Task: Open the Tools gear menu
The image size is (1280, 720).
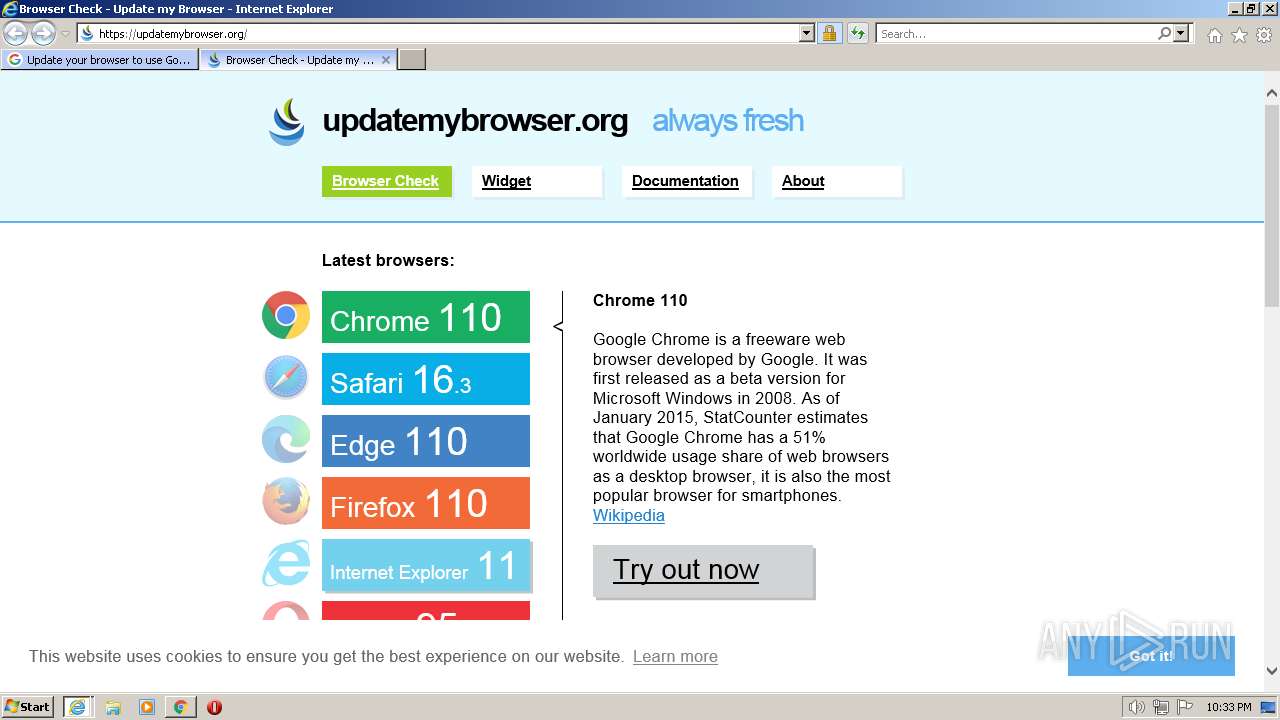Action: 1264,35
